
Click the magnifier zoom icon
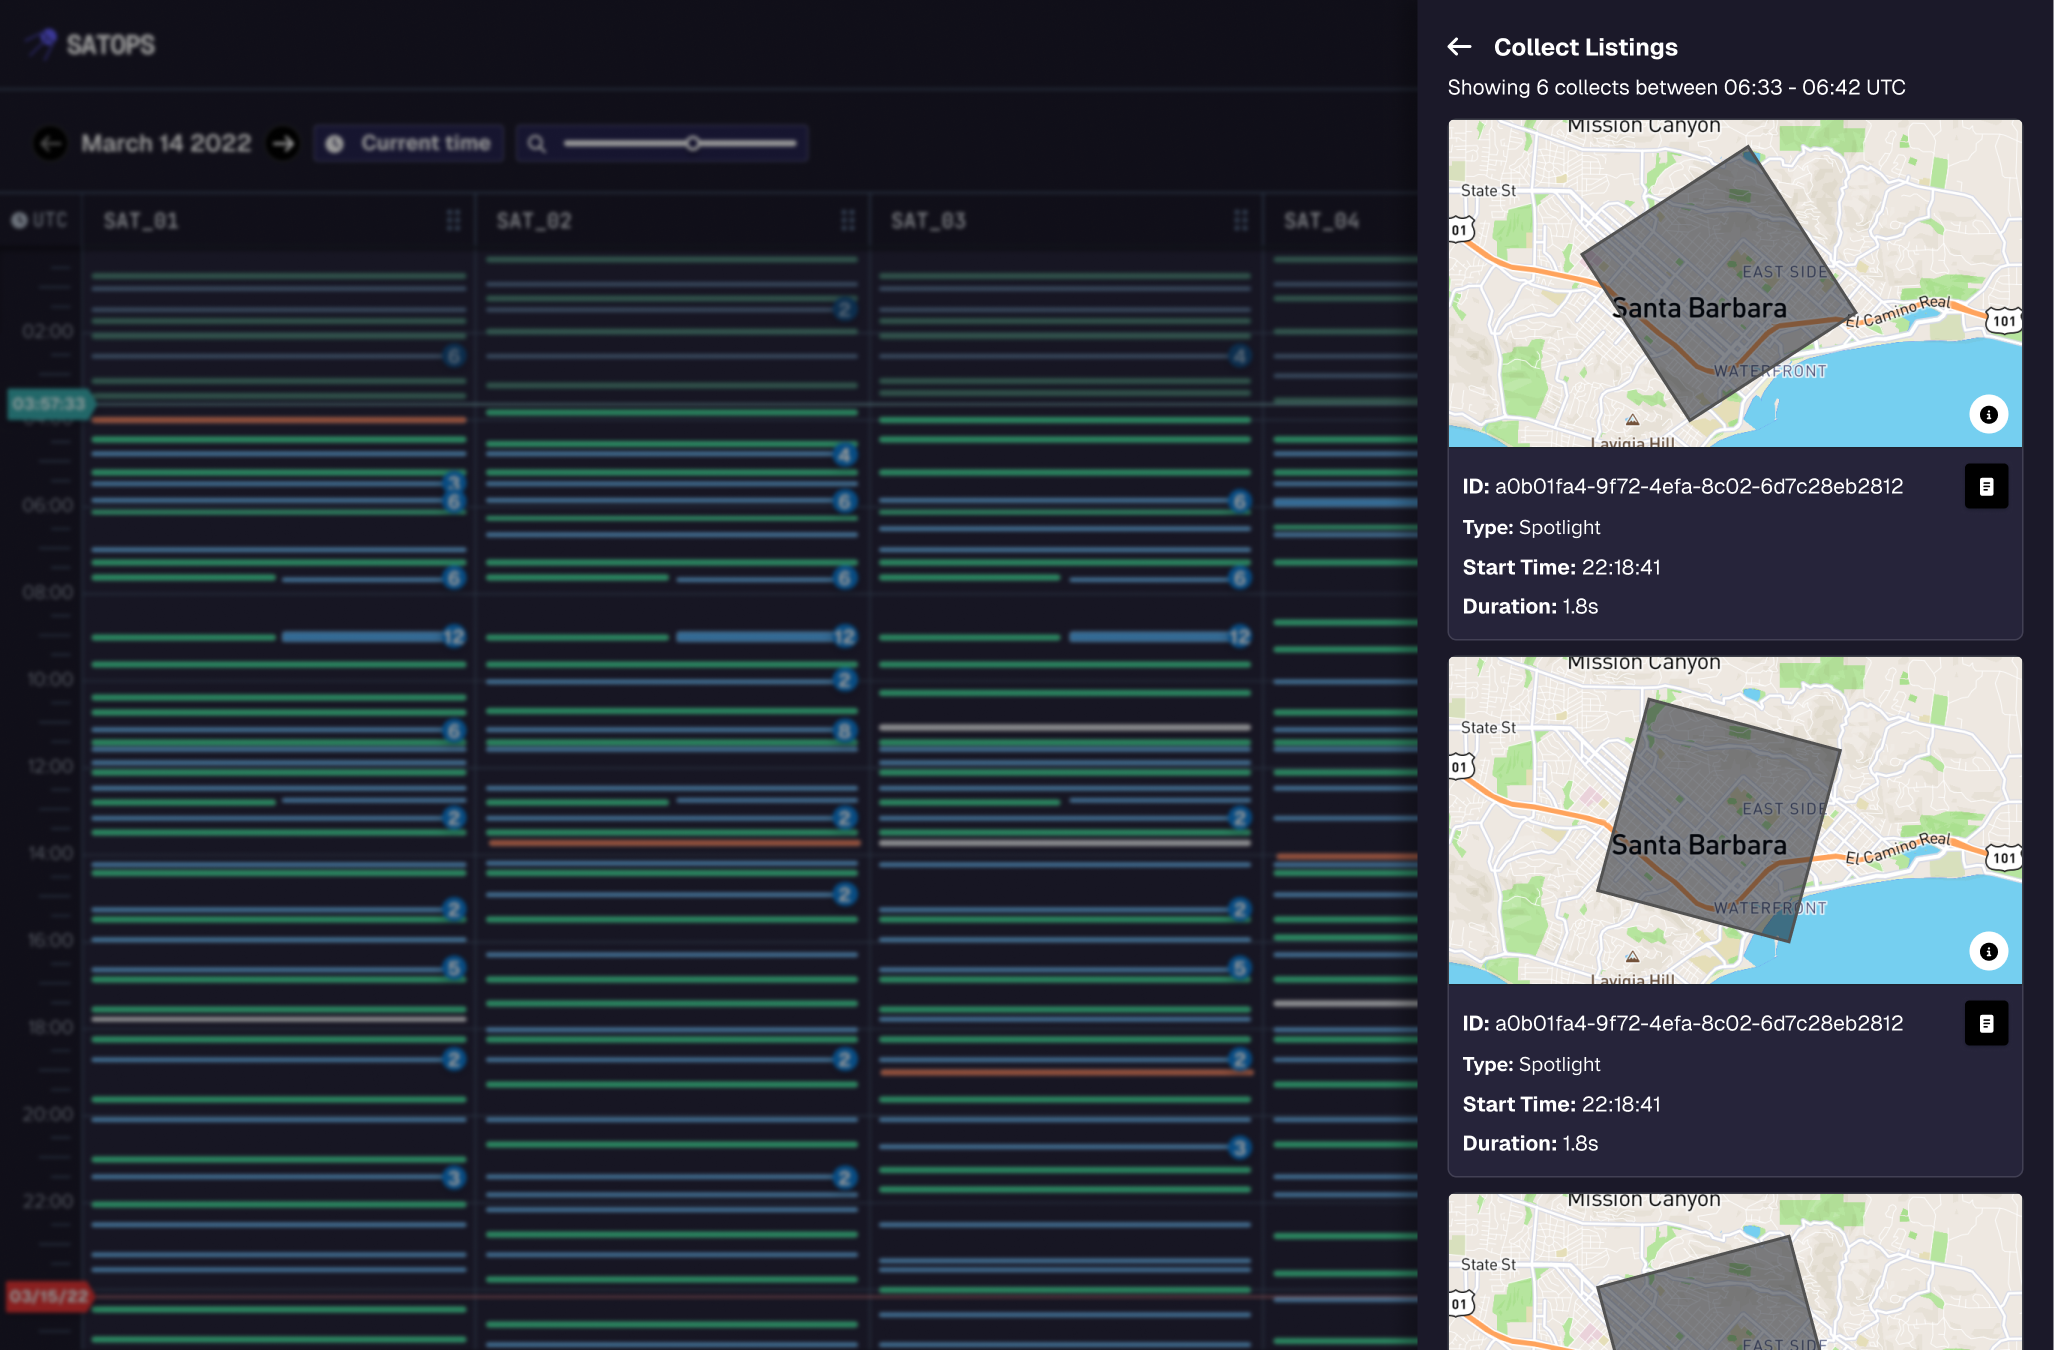[x=537, y=144]
